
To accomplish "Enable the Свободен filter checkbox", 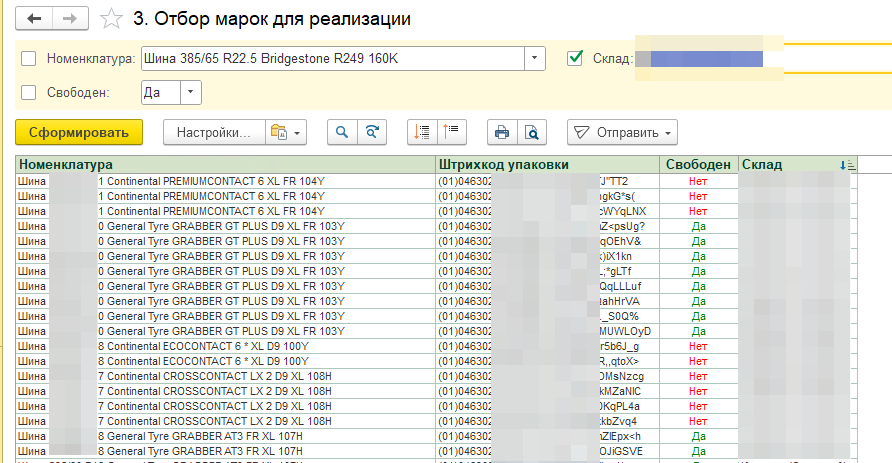I will (x=28, y=92).
